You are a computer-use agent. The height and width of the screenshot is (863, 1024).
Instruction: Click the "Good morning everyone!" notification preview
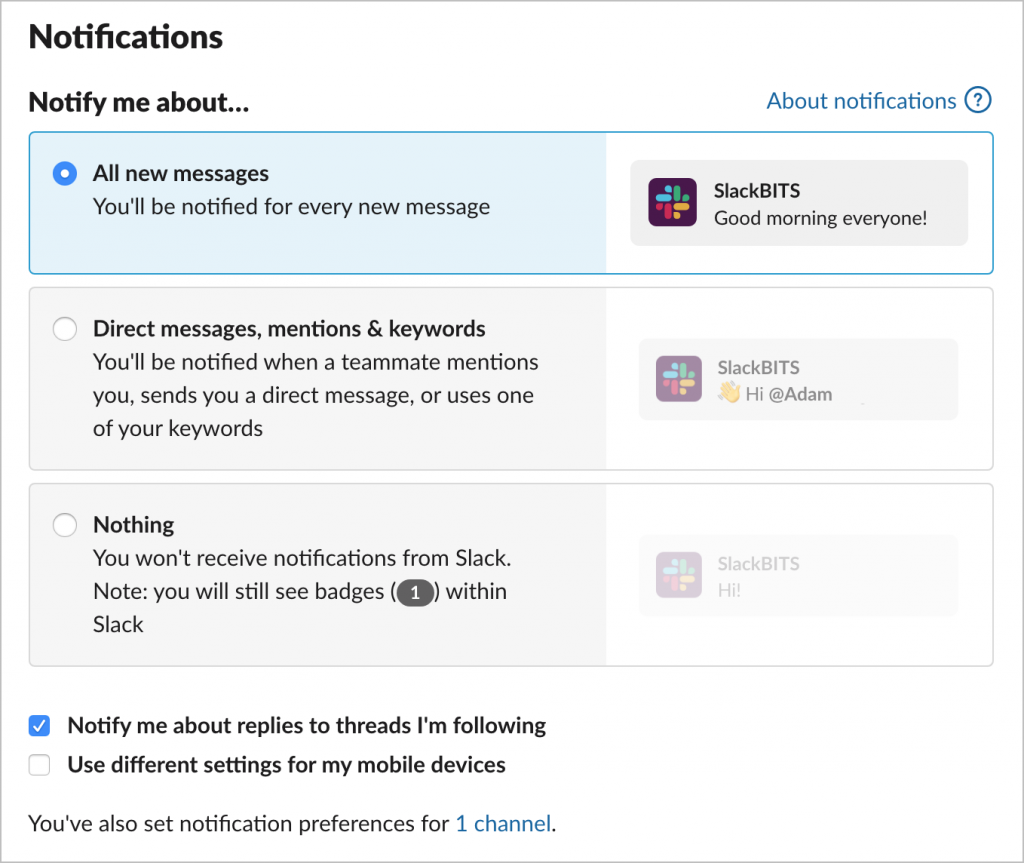tap(820, 217)
